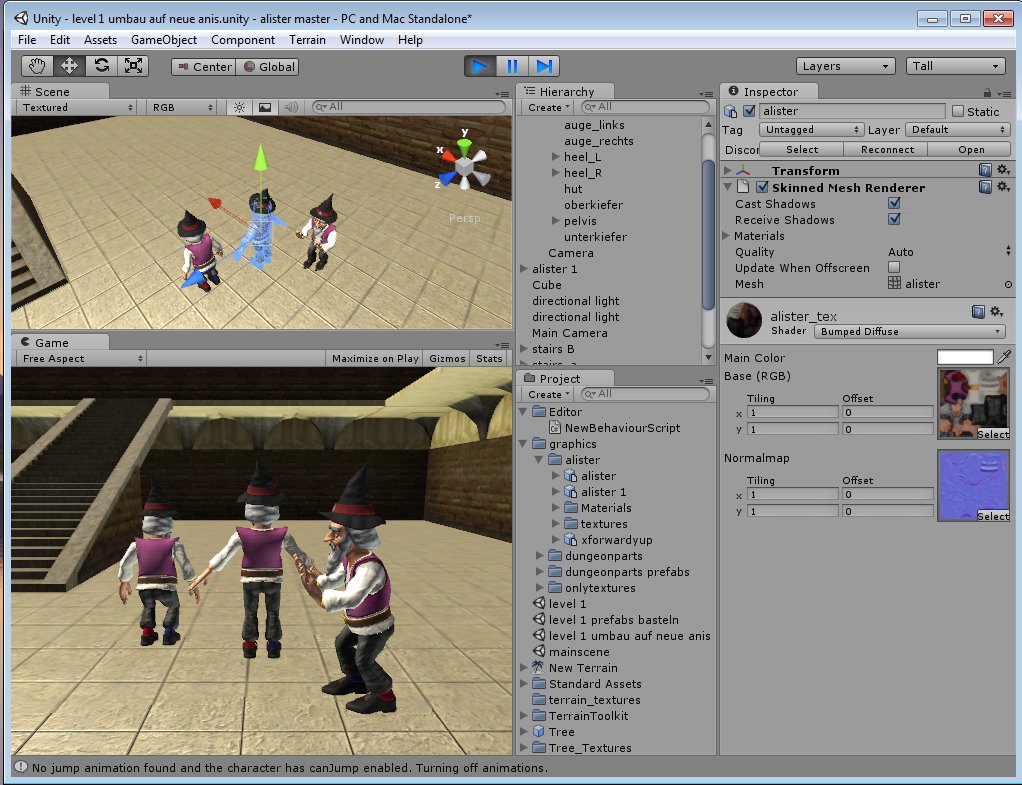Disable the Cast Shadows checkbox
The height and width of the screenshot is (785, 1022).
pyautogui.click(x=894, y=204)
